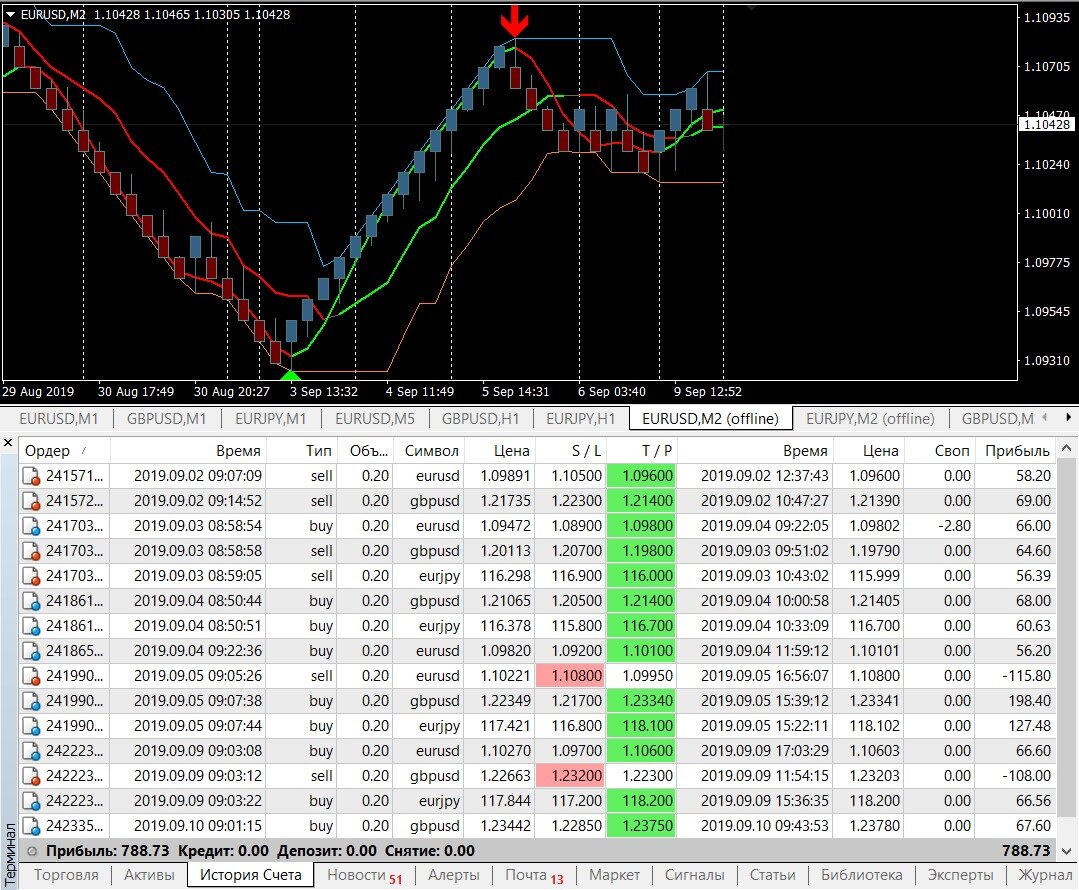
Task: Click the order icon of the 2019.09.02 09:14:52 gbpusd row
Action: tap(31, 500)
